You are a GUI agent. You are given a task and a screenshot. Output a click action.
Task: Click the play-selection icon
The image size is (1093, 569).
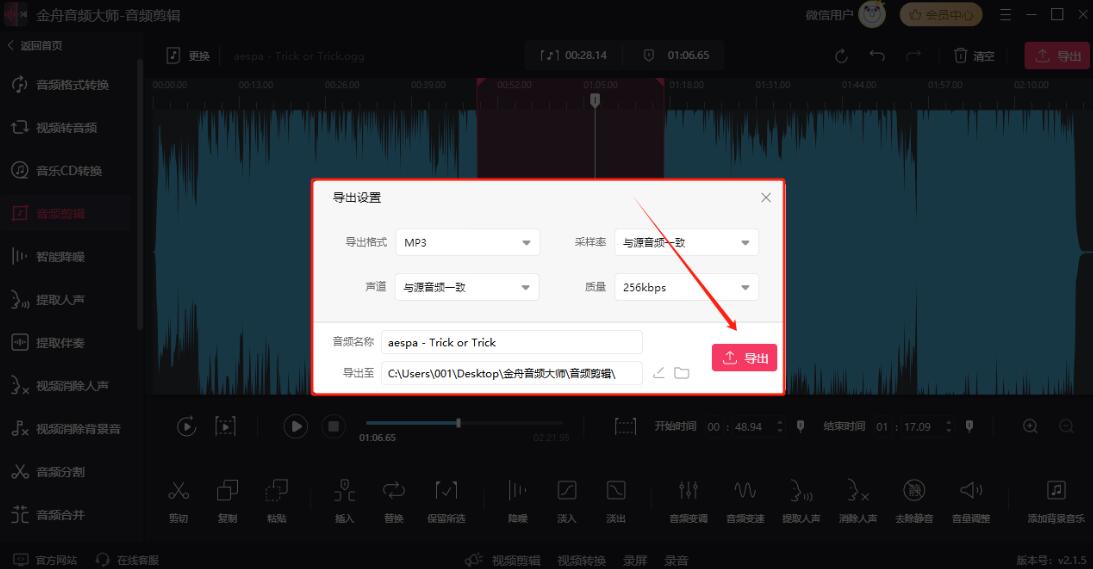point(225,426)
